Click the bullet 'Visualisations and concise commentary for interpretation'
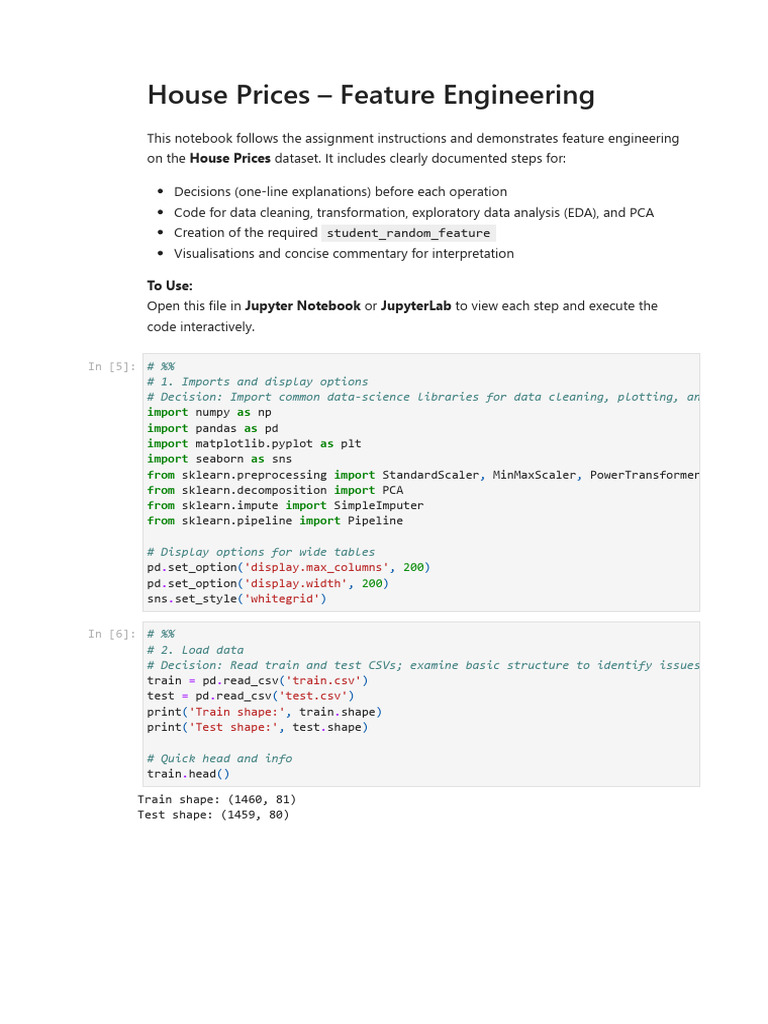Viewport: 768px width, 1024px height. (344, 253)
